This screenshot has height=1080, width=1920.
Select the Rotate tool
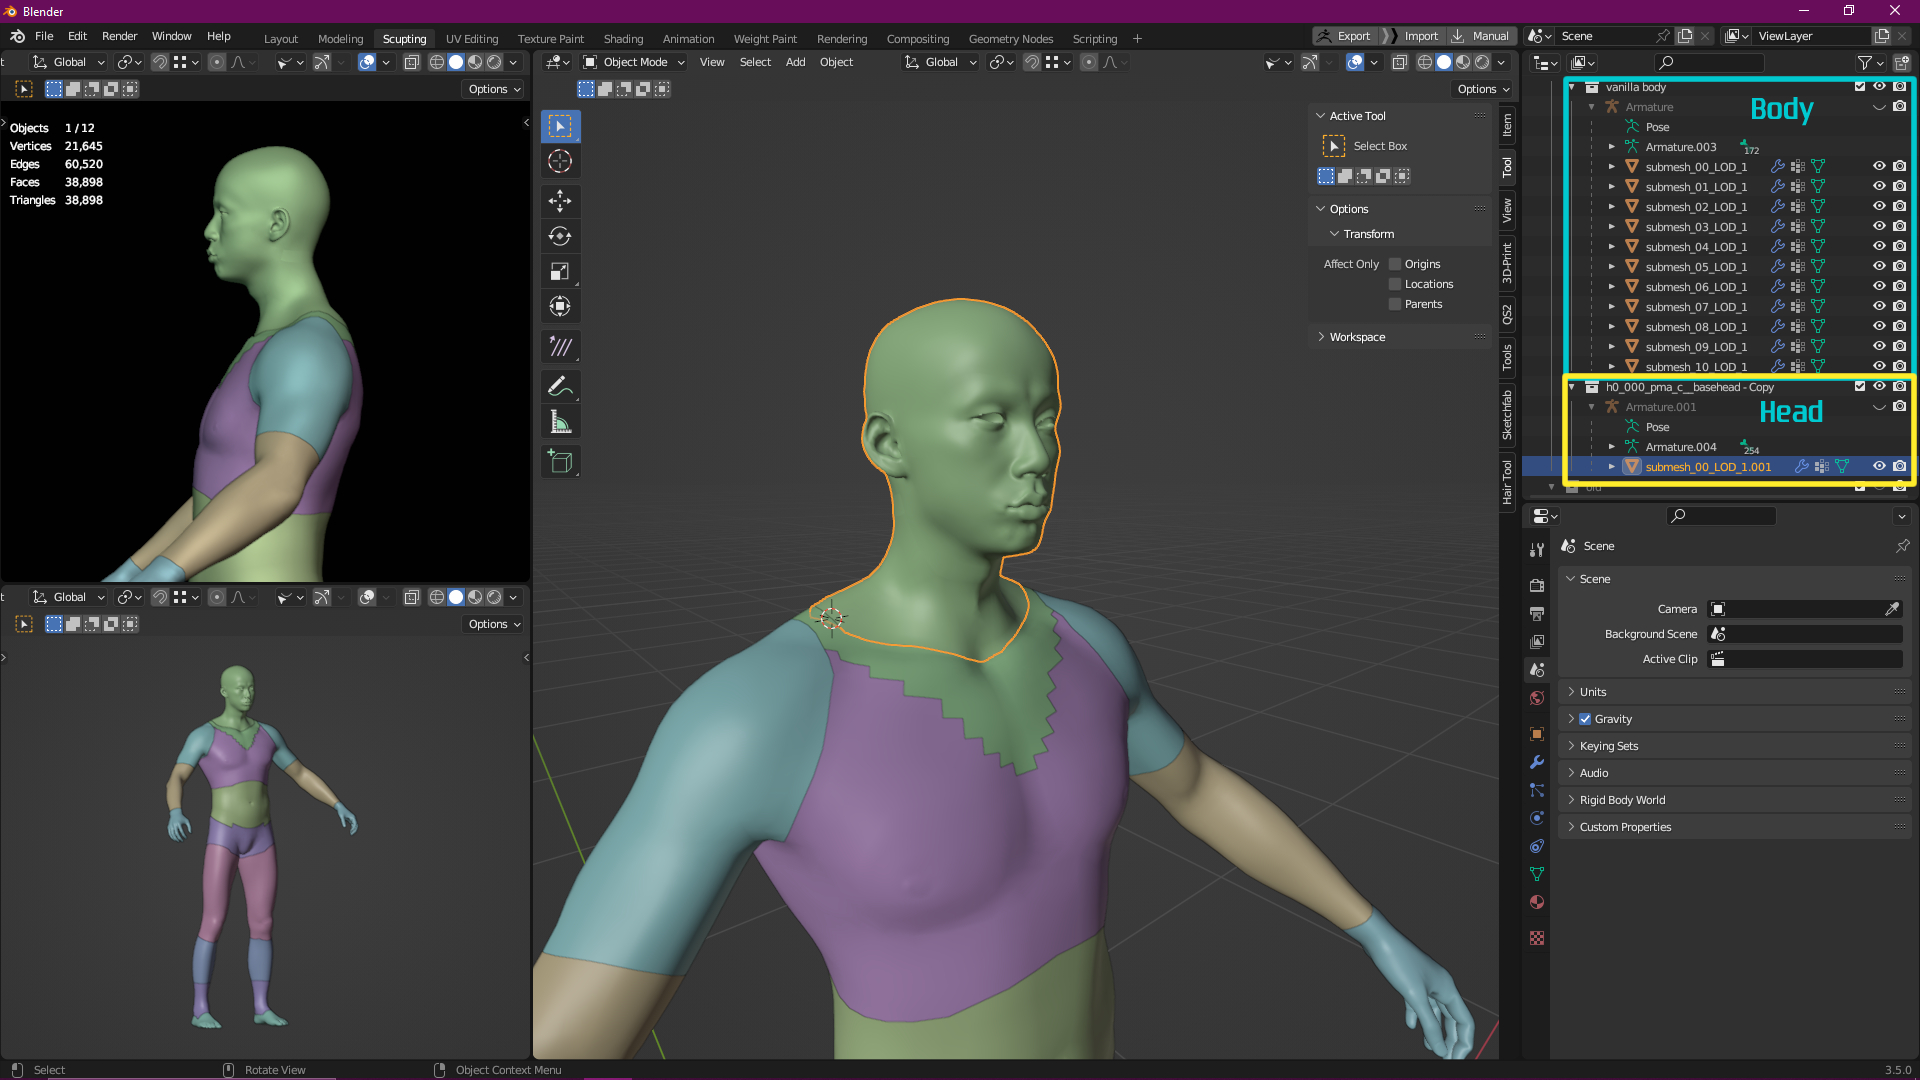click(560, 236)
